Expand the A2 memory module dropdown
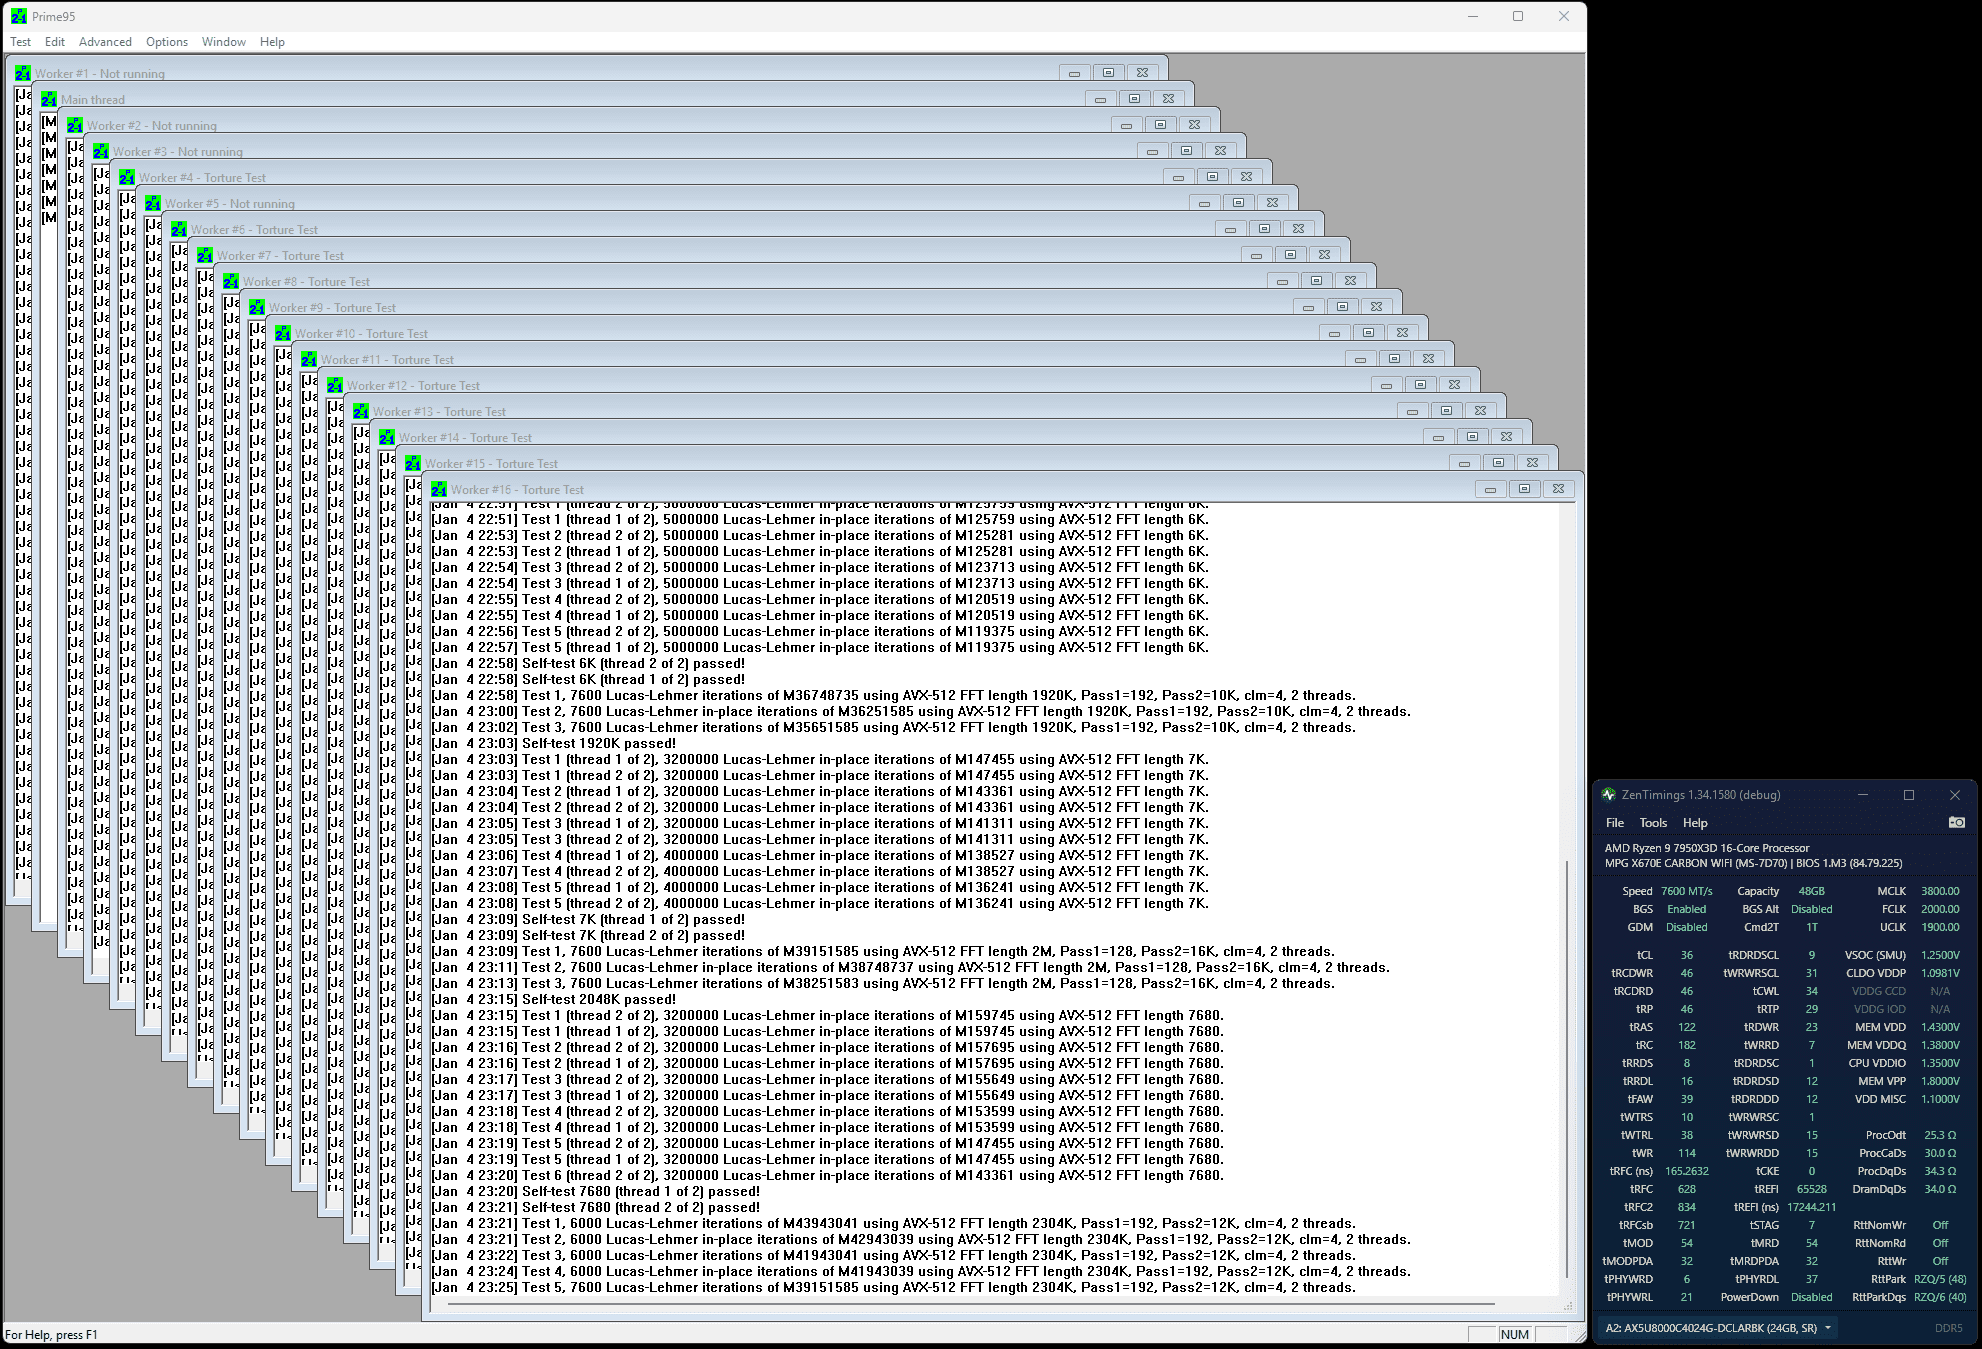Image resolution: width=1982 pixels, height=1349 pixels. tap(1827, 1328)
